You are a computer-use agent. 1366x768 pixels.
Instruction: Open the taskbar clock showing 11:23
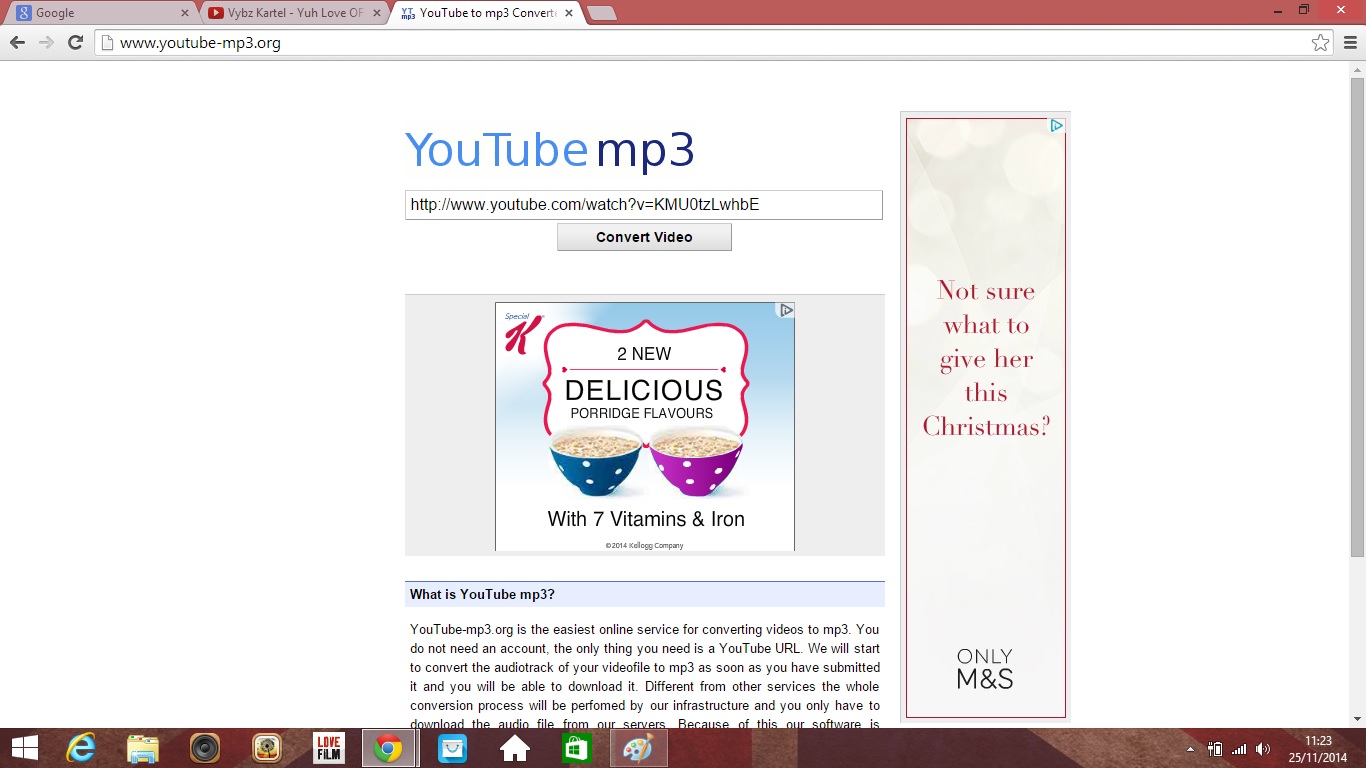click(1318, 749)
